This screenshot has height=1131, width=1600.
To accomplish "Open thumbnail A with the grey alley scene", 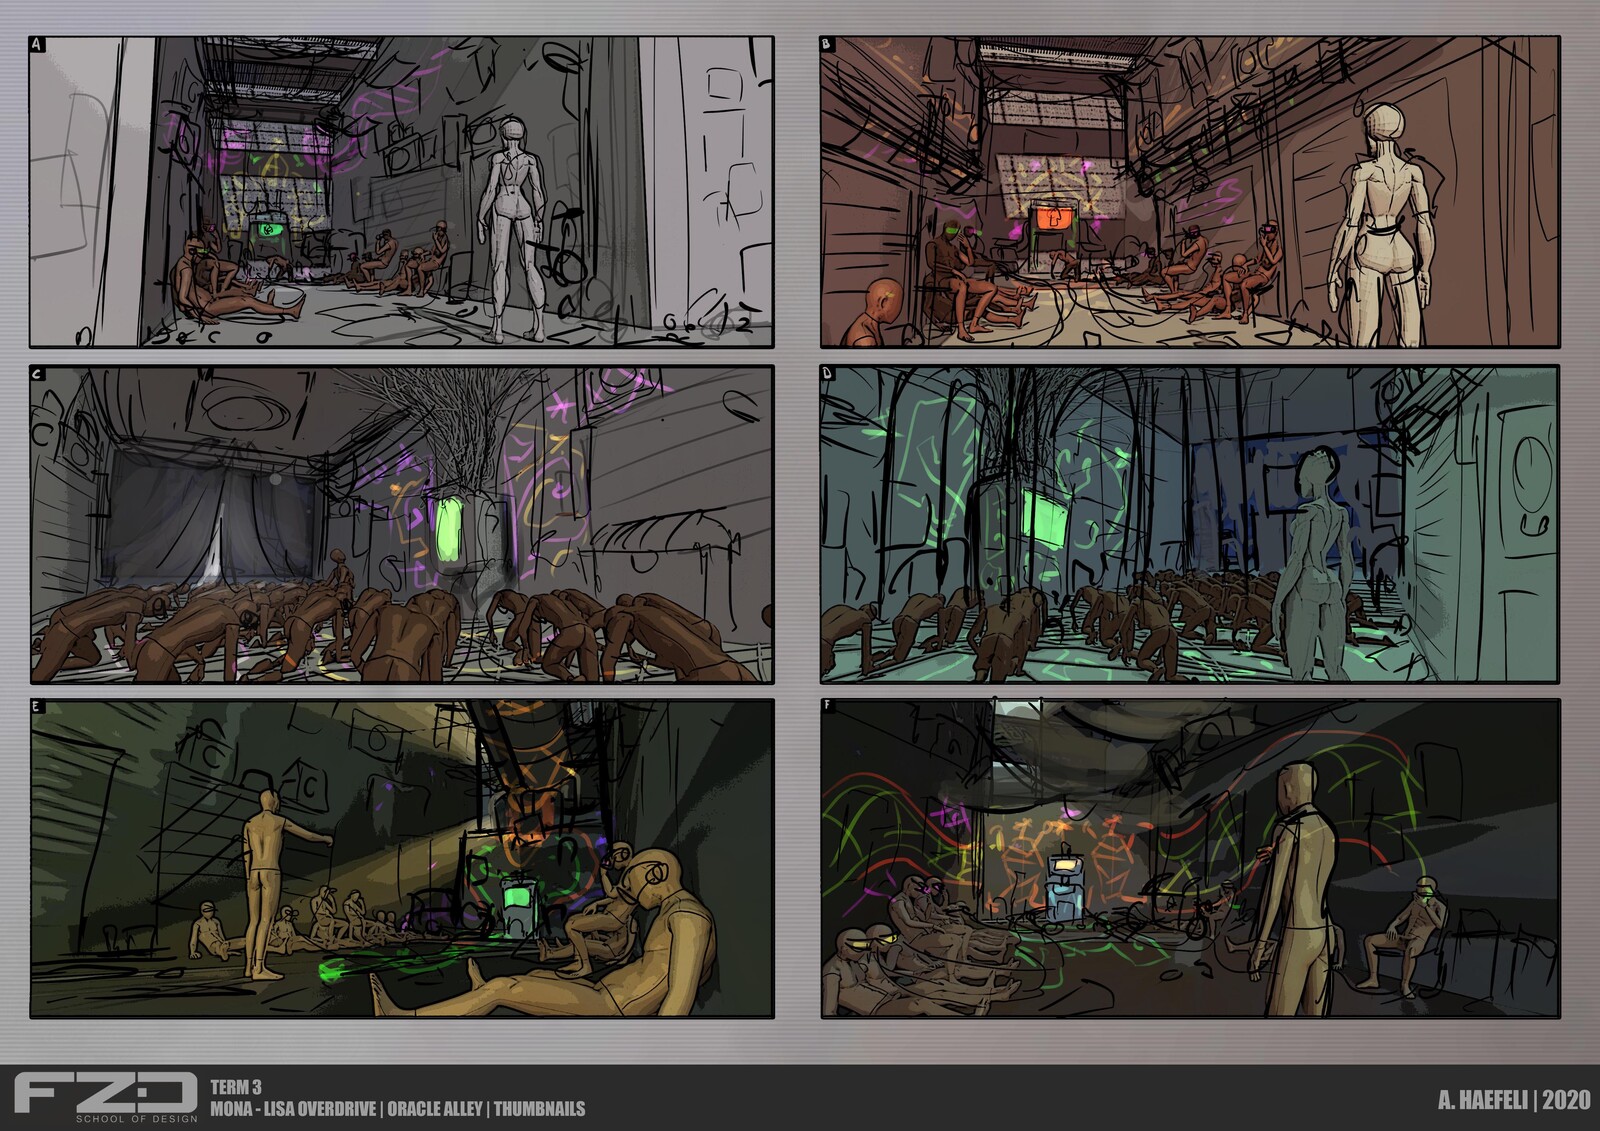I will [x=401, y=192].
